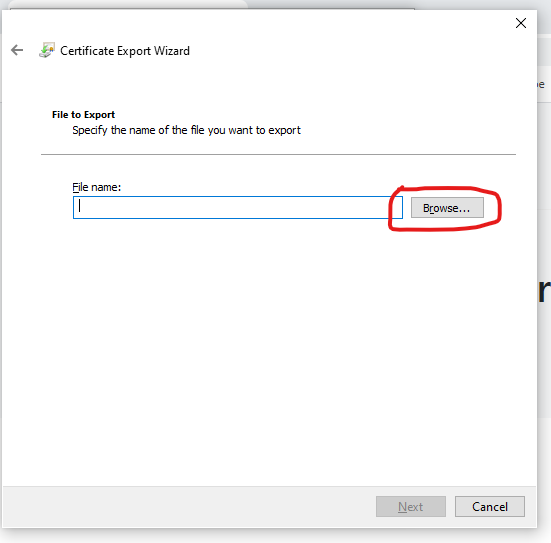Click the File name: label
The height and width of the screenshot is (543, 551).
(x=96, y=187)
